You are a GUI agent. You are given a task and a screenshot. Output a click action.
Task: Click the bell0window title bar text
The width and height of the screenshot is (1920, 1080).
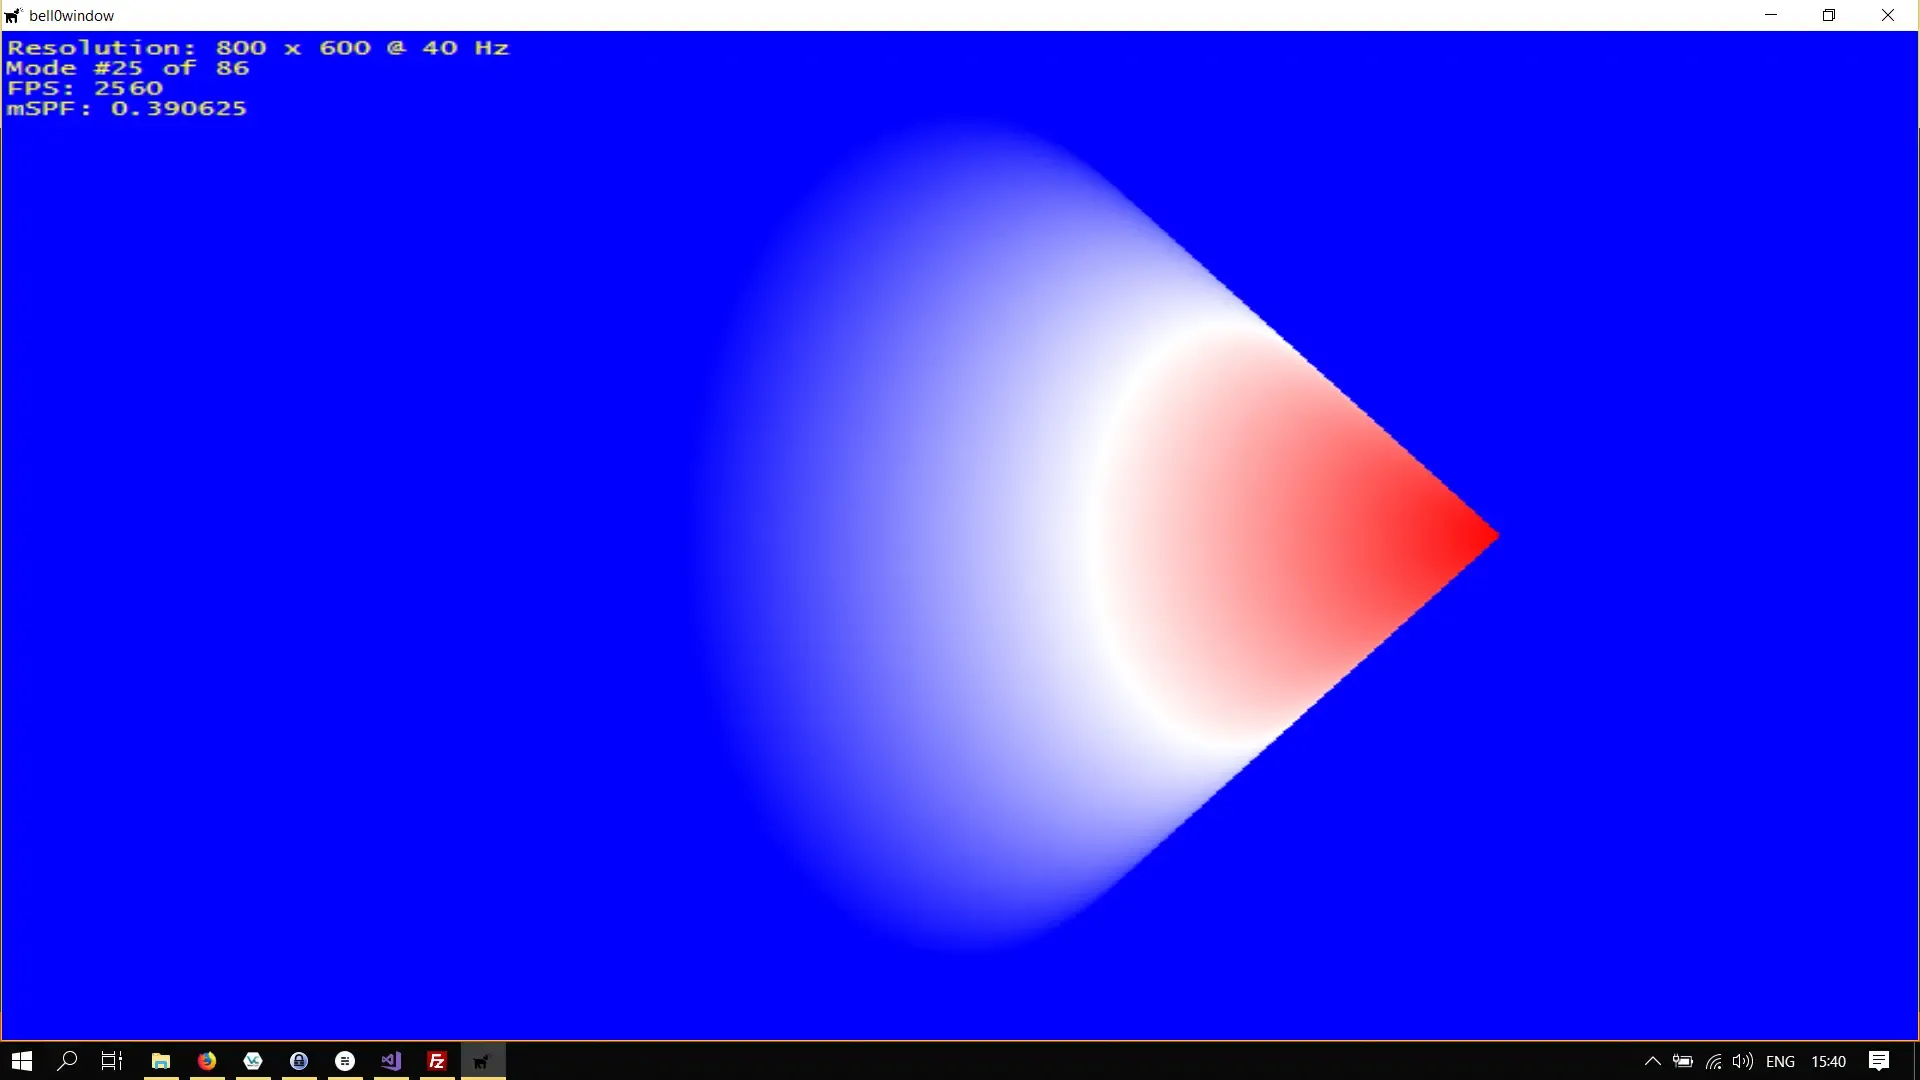pyautogui.click(x=70, y=15)
